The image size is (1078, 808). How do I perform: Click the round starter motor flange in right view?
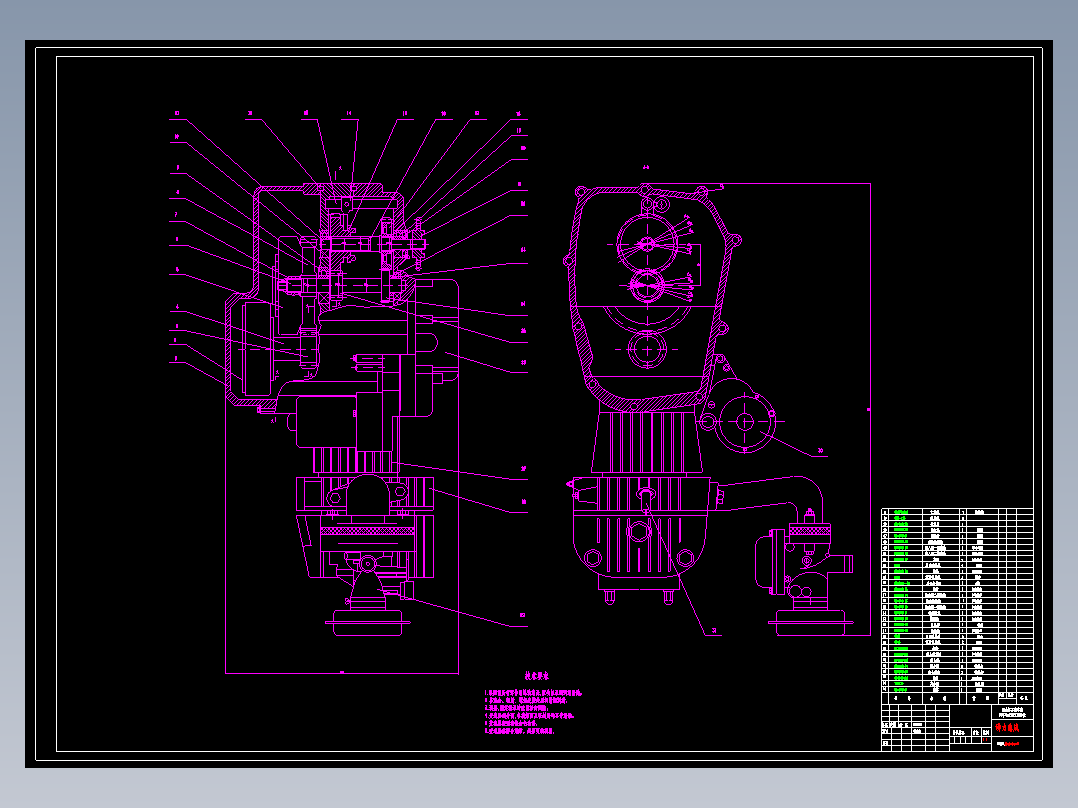746,422
